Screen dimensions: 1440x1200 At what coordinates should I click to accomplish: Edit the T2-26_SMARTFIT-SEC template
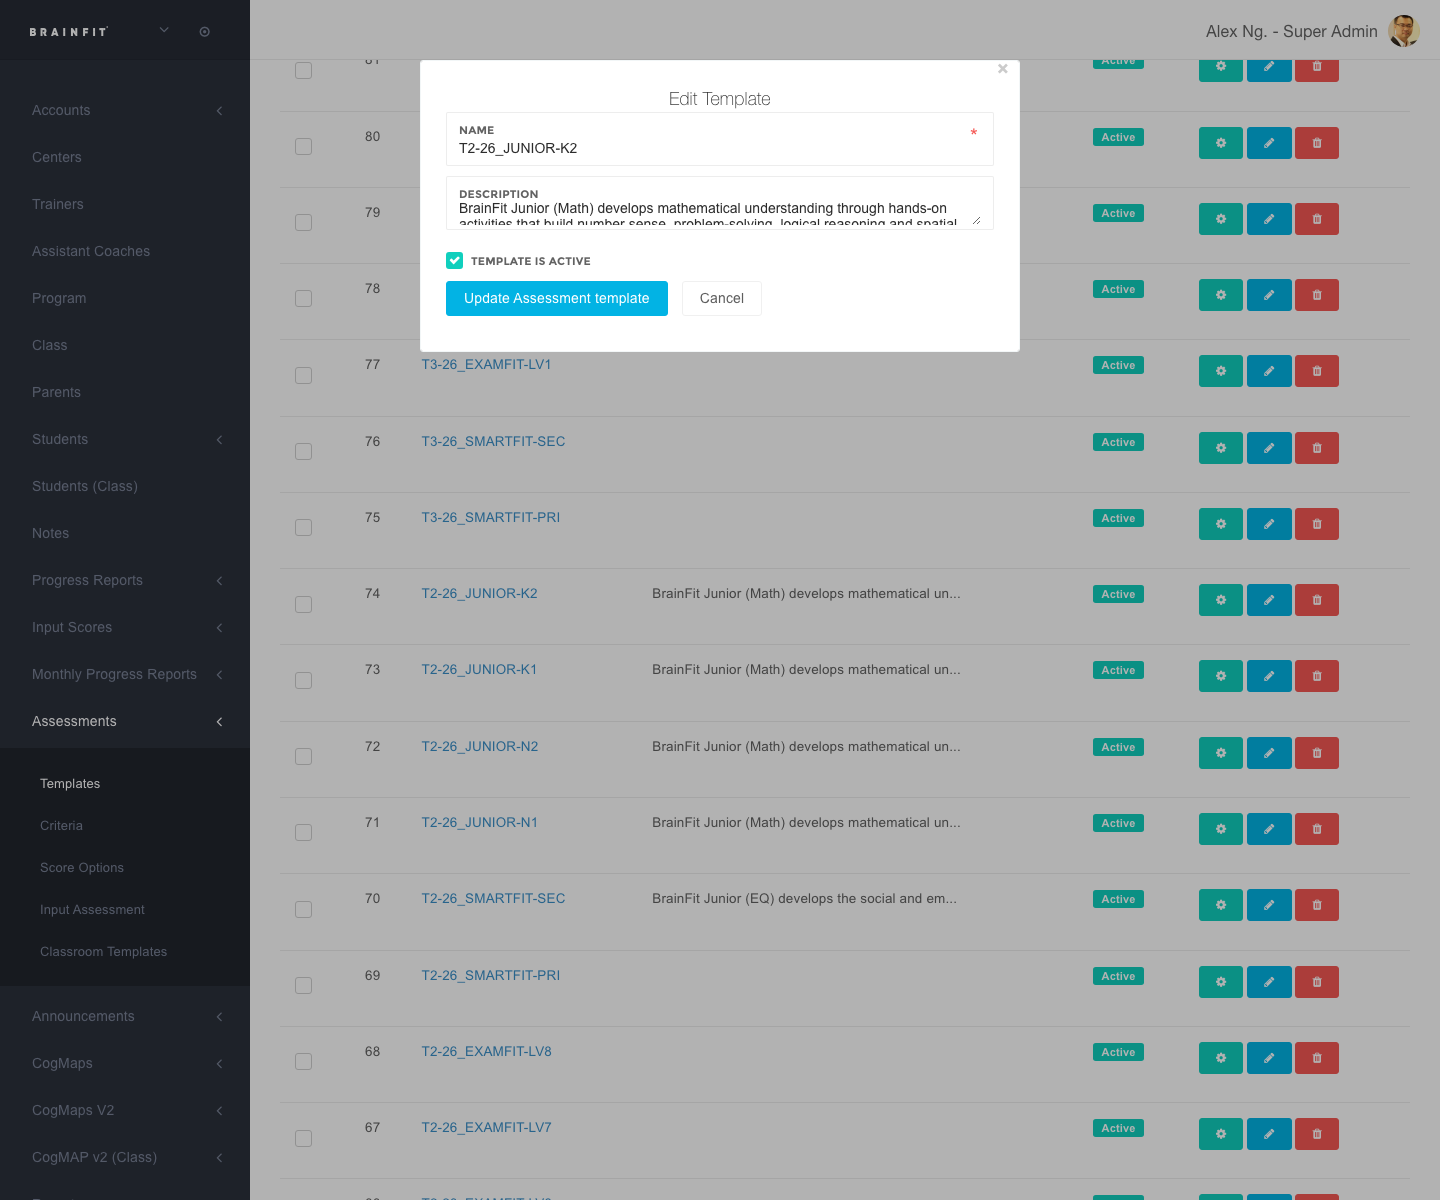click(1269, 905)
